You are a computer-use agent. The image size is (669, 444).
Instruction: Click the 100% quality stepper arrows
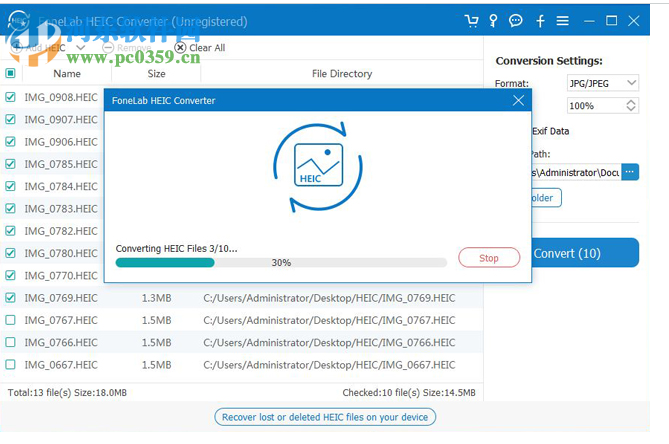click(x=631, y=105)
